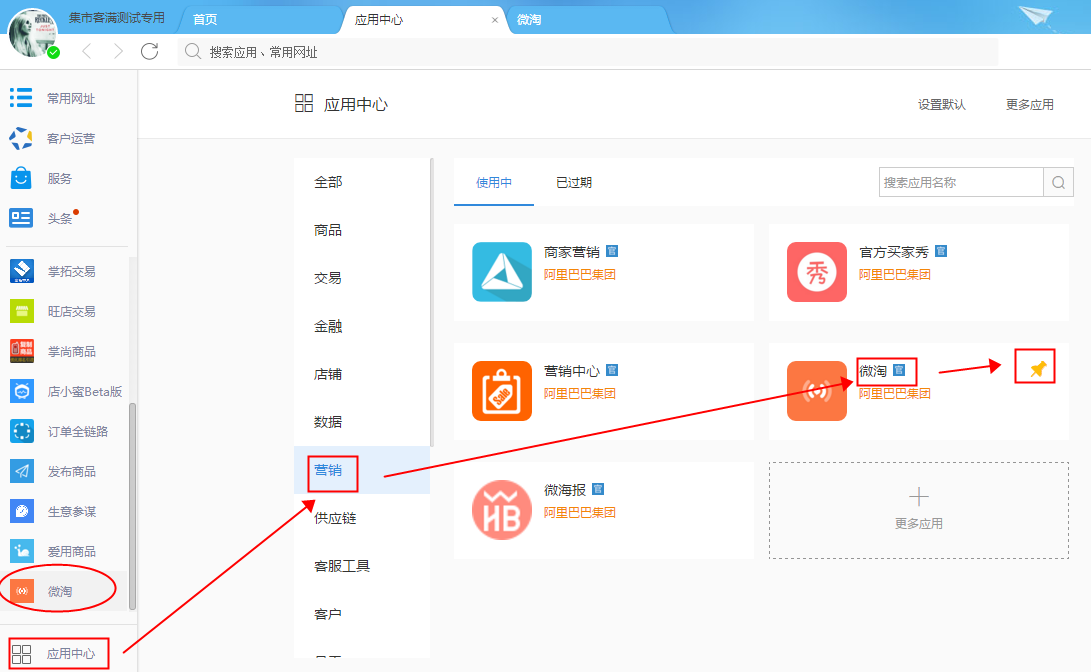1091x672 pixels.
Task: Select the 店铺 category
Action: 362,374
